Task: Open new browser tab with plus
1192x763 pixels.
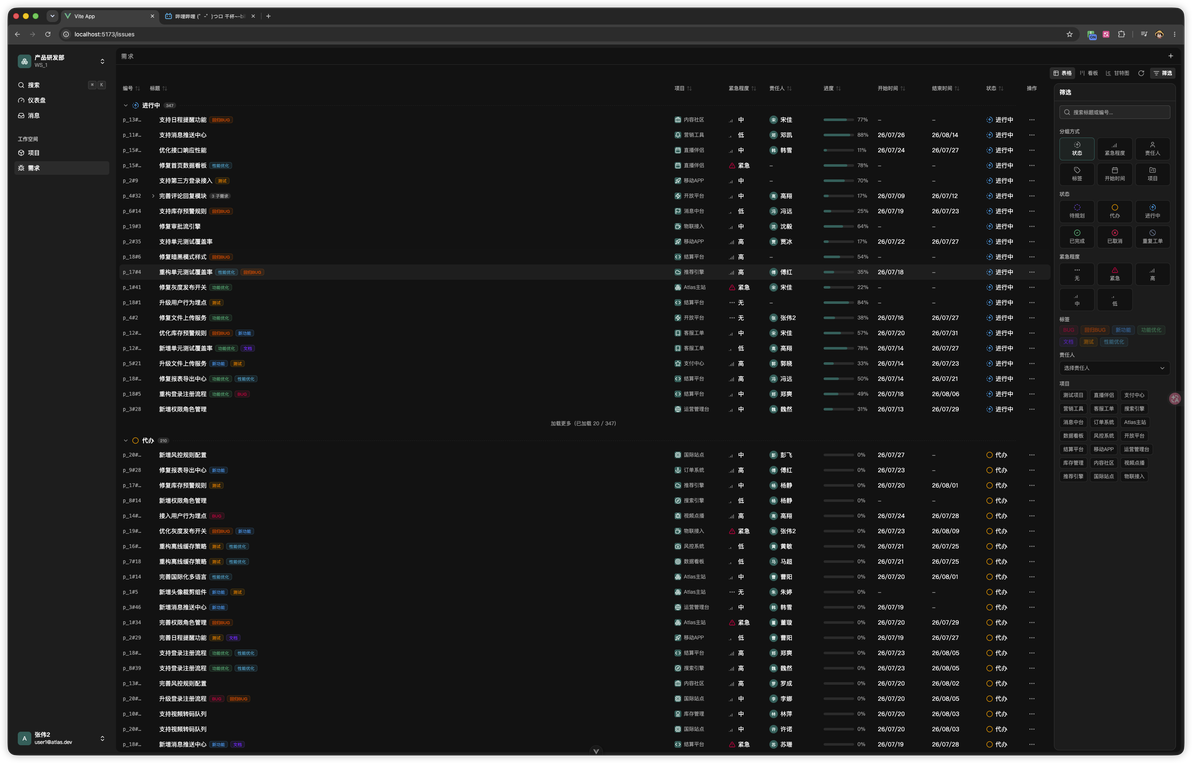Action: 268,16
